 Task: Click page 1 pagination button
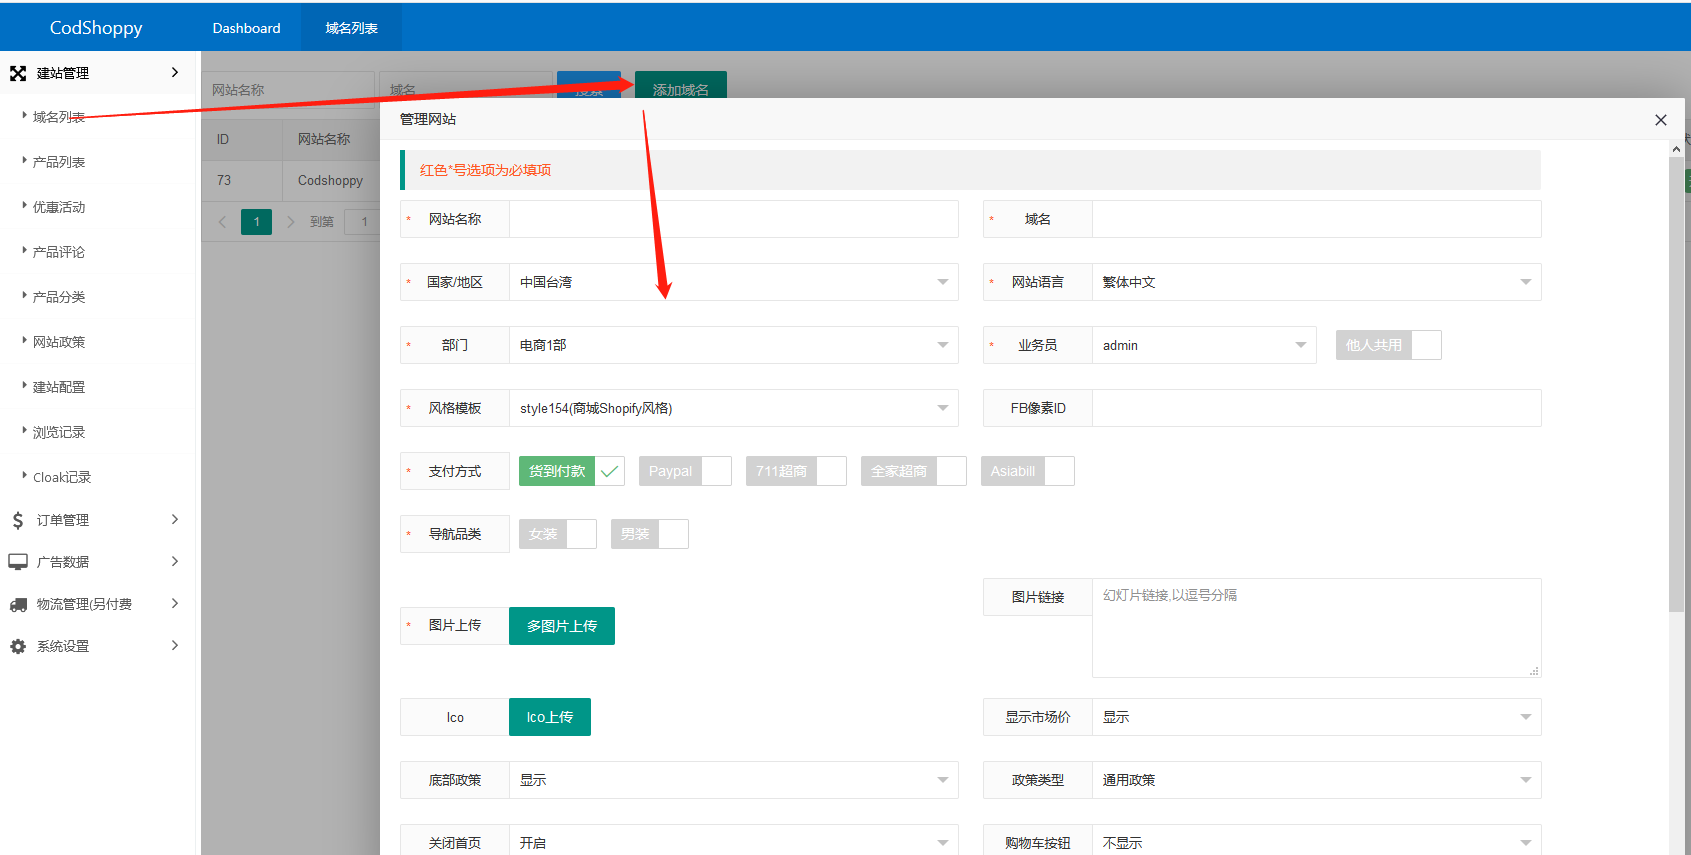[256, 222]
